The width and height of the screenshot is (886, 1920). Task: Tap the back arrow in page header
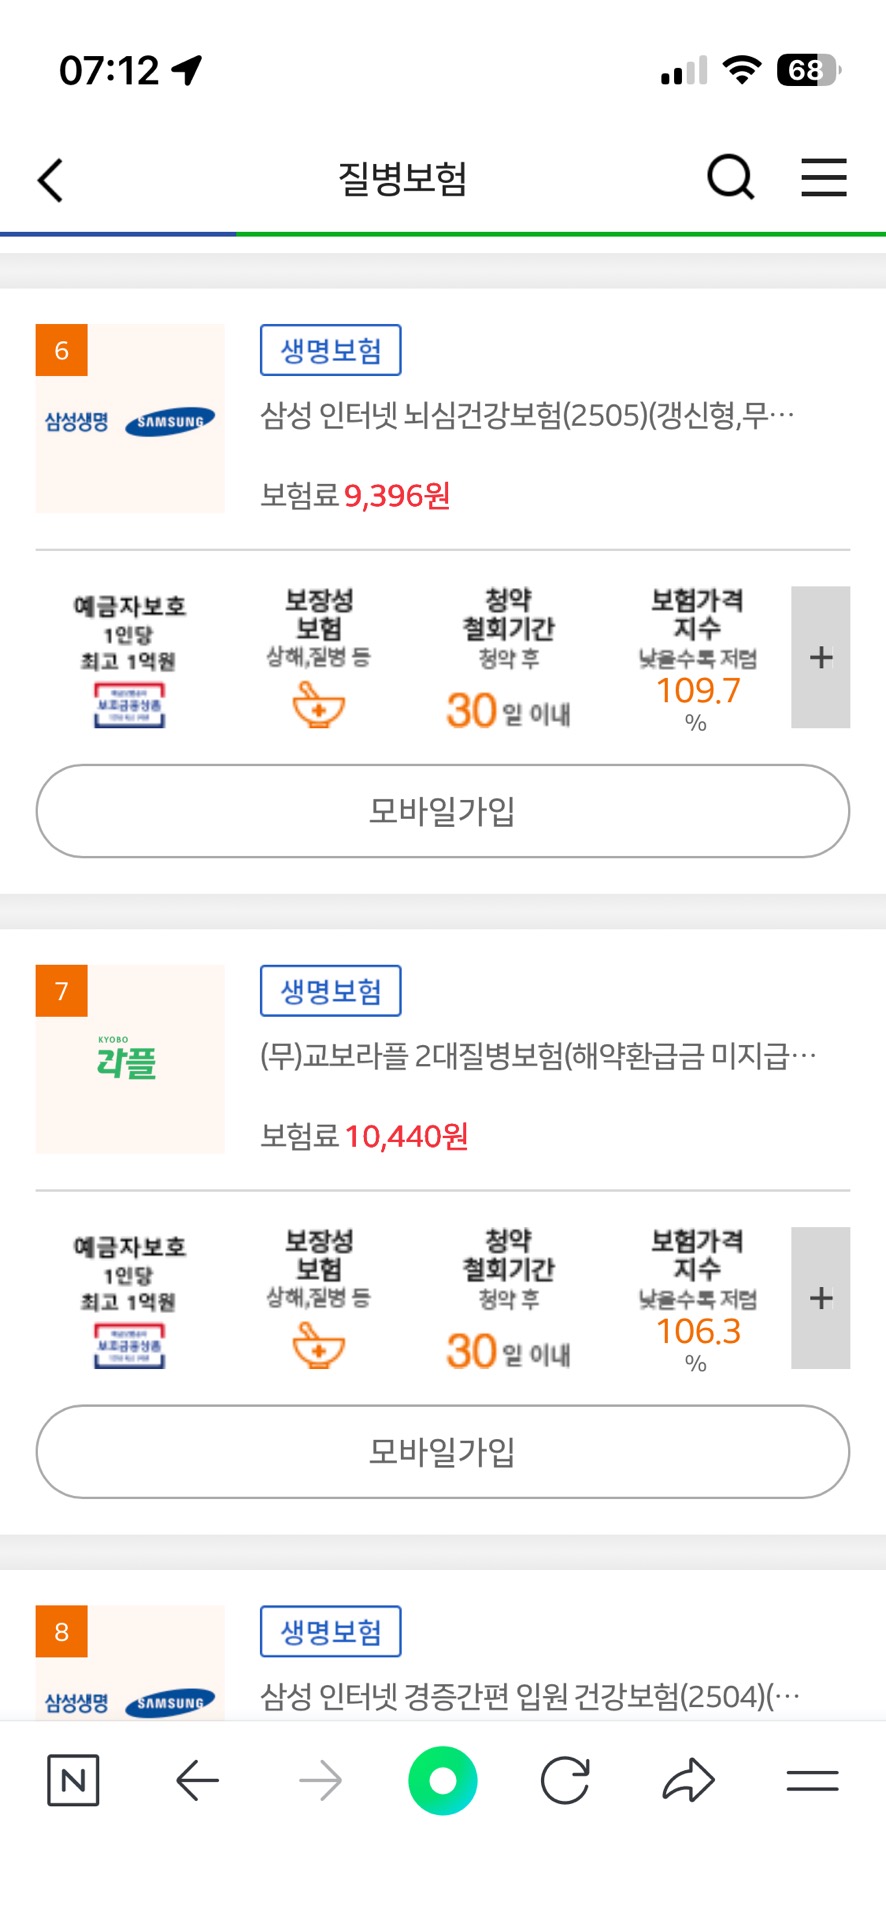click(x=51, y=180)
